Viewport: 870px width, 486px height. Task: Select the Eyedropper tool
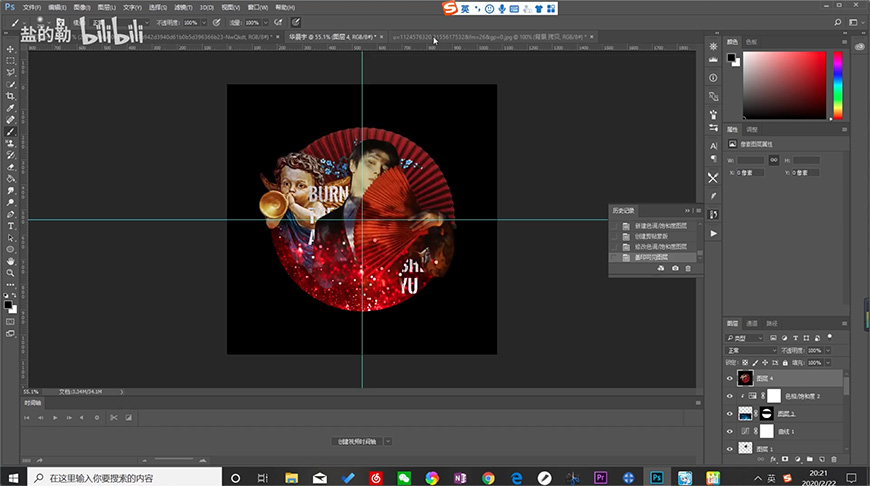pyautogui.click(x=10, y=108)
